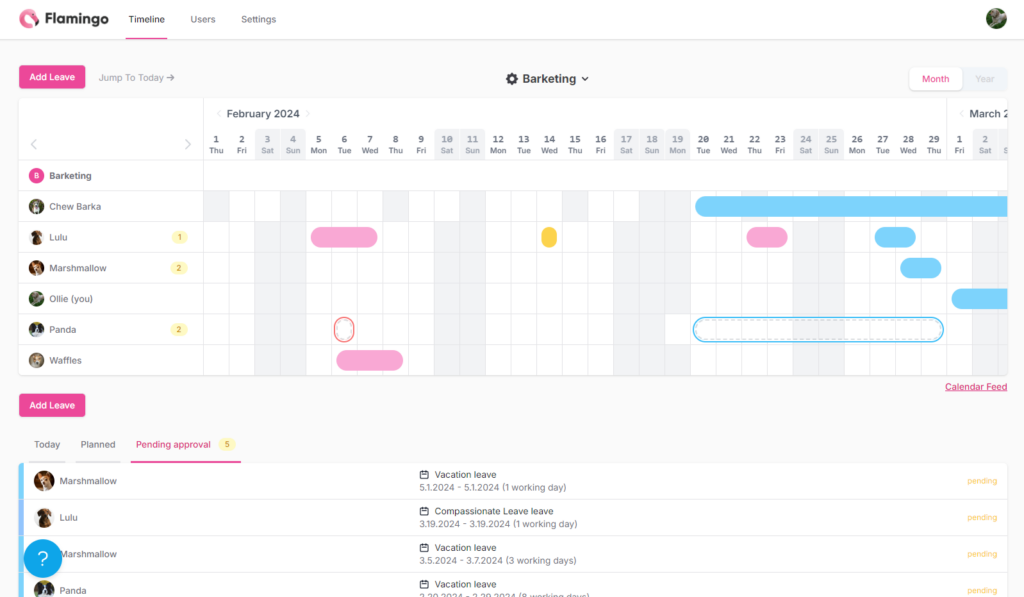Click Chew Barka's avatar in timeline
The width and height of the screenshot is (1024, 597).
point(36,207)
